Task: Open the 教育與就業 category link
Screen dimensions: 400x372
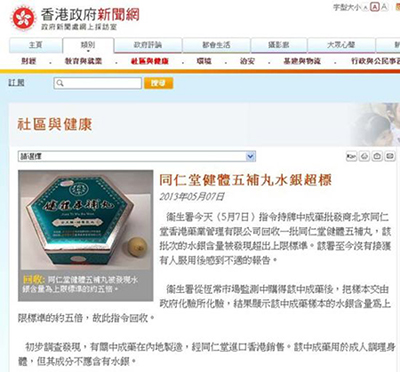Action: pos(83,61)
